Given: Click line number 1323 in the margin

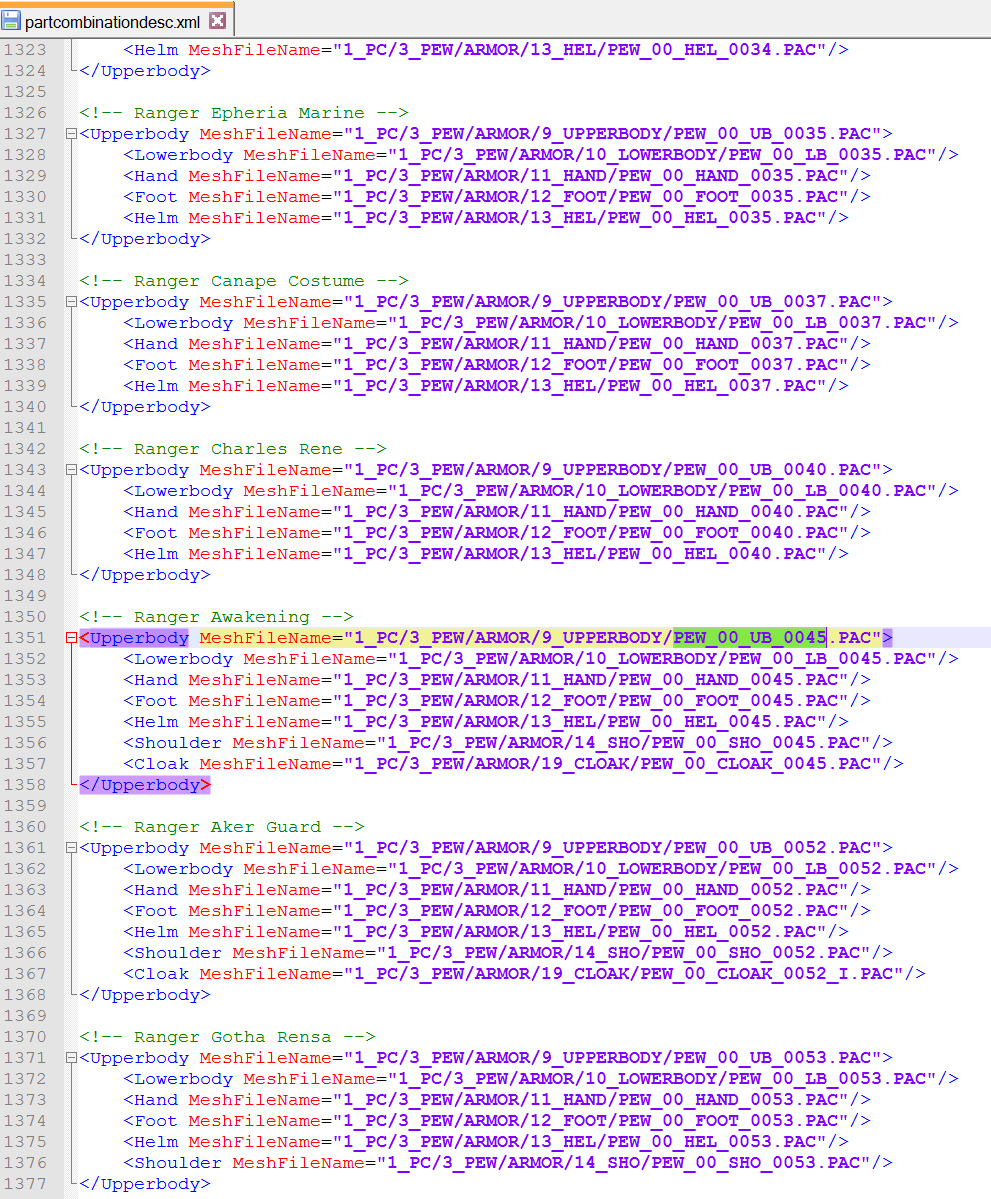Looking at the screenshot, I should tap(25, 50).
